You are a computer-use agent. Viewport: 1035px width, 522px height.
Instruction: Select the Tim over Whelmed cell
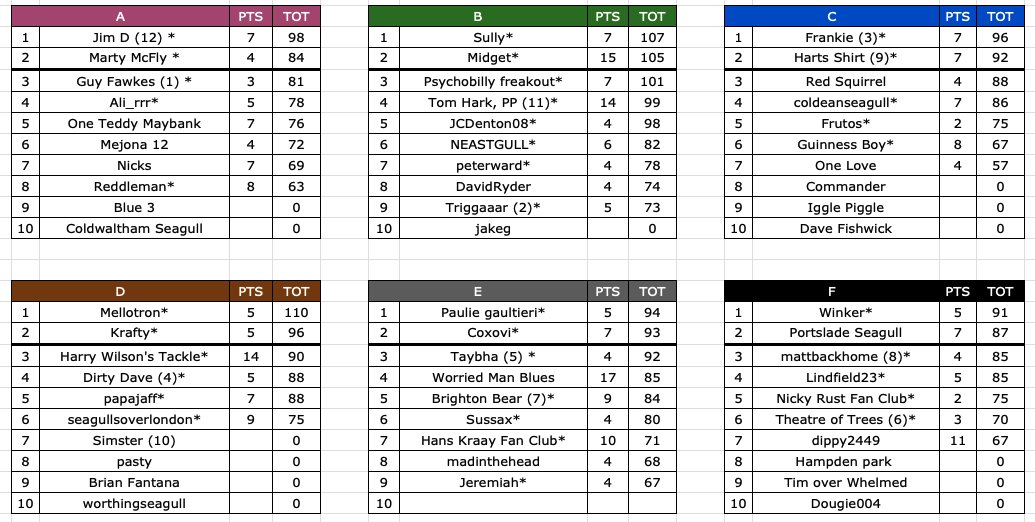click(846, 482)
